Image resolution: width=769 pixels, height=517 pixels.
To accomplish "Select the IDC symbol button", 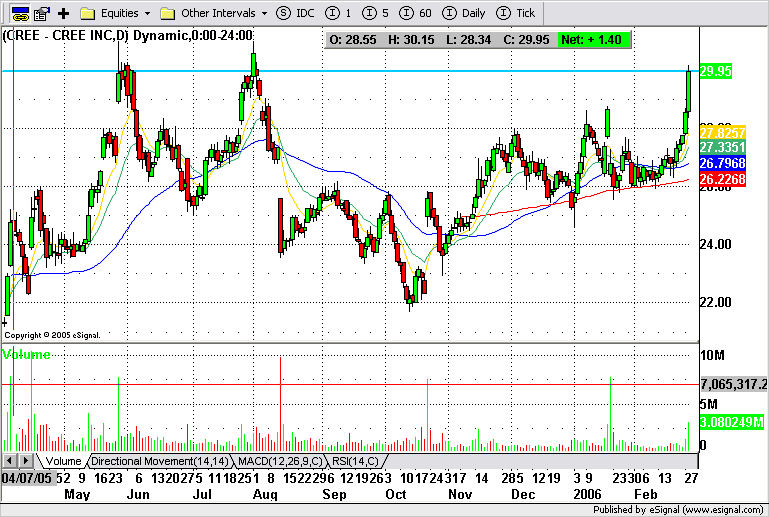I will pyautogui.click(x=295, y=13).
